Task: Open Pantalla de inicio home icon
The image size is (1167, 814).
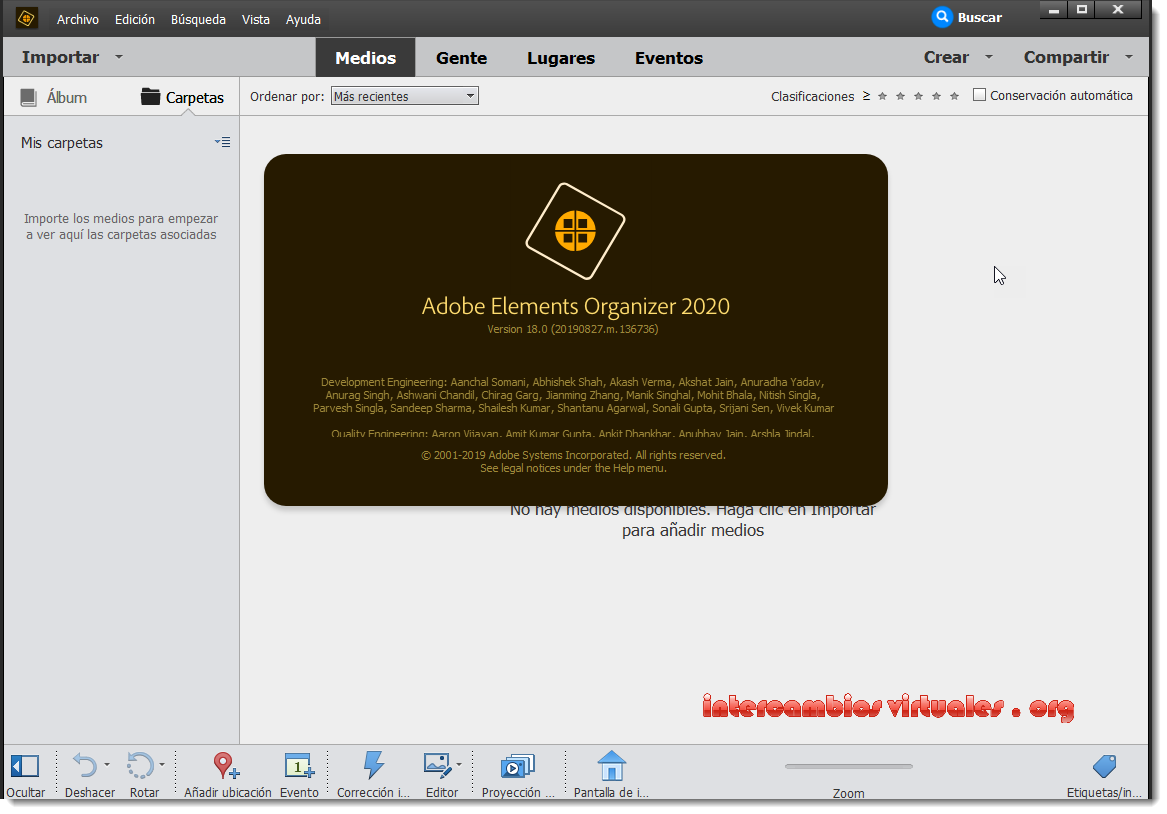Action: click(611, 766)
